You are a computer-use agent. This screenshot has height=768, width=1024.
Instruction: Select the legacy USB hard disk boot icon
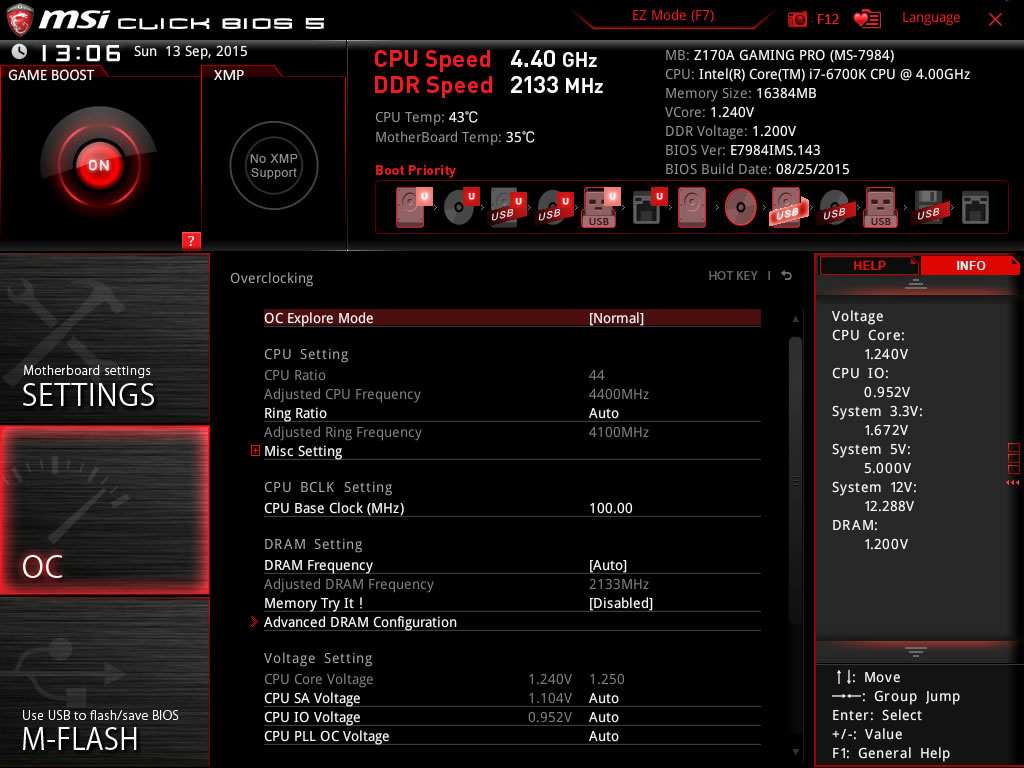point(788,208)
